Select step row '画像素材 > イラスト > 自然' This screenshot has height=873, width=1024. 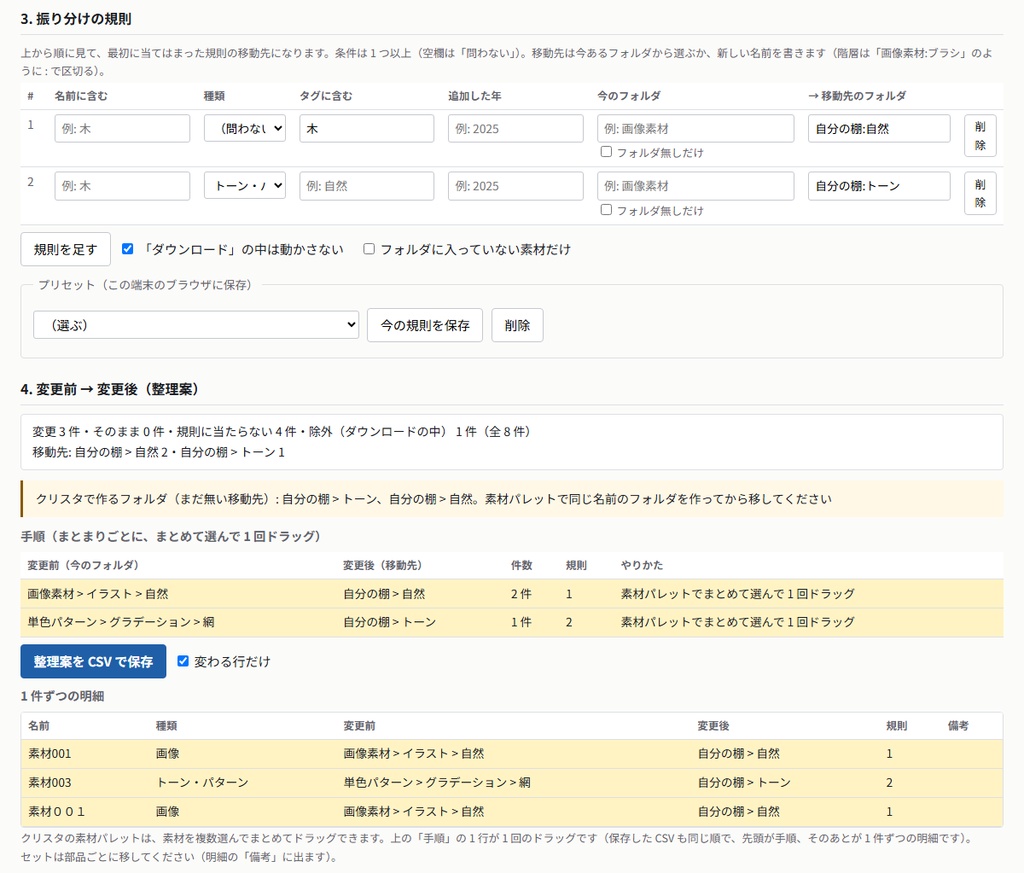click(x=512, y=594)
